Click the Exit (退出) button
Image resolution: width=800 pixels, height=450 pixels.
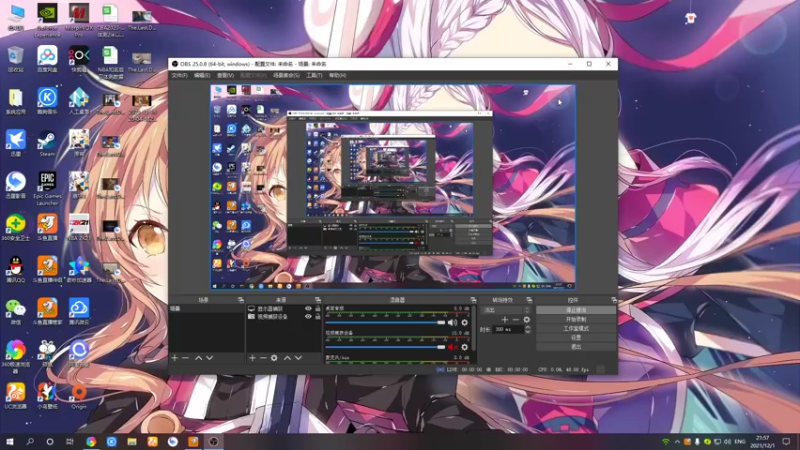[576, 347]
